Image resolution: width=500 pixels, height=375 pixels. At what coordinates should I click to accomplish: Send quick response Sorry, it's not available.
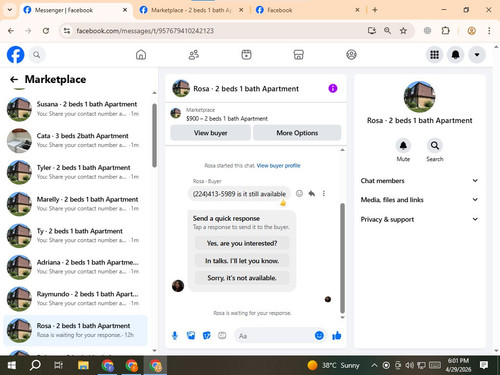click(242, 278)
